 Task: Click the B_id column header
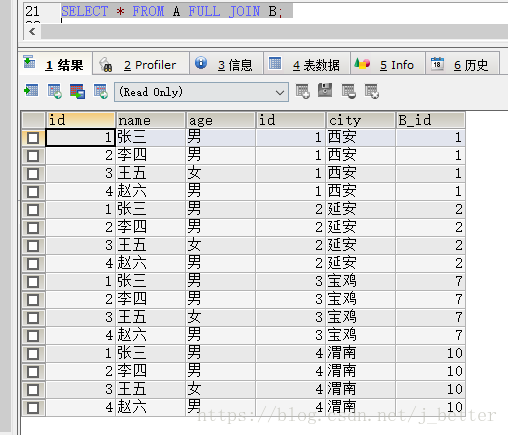click(430, 120)
